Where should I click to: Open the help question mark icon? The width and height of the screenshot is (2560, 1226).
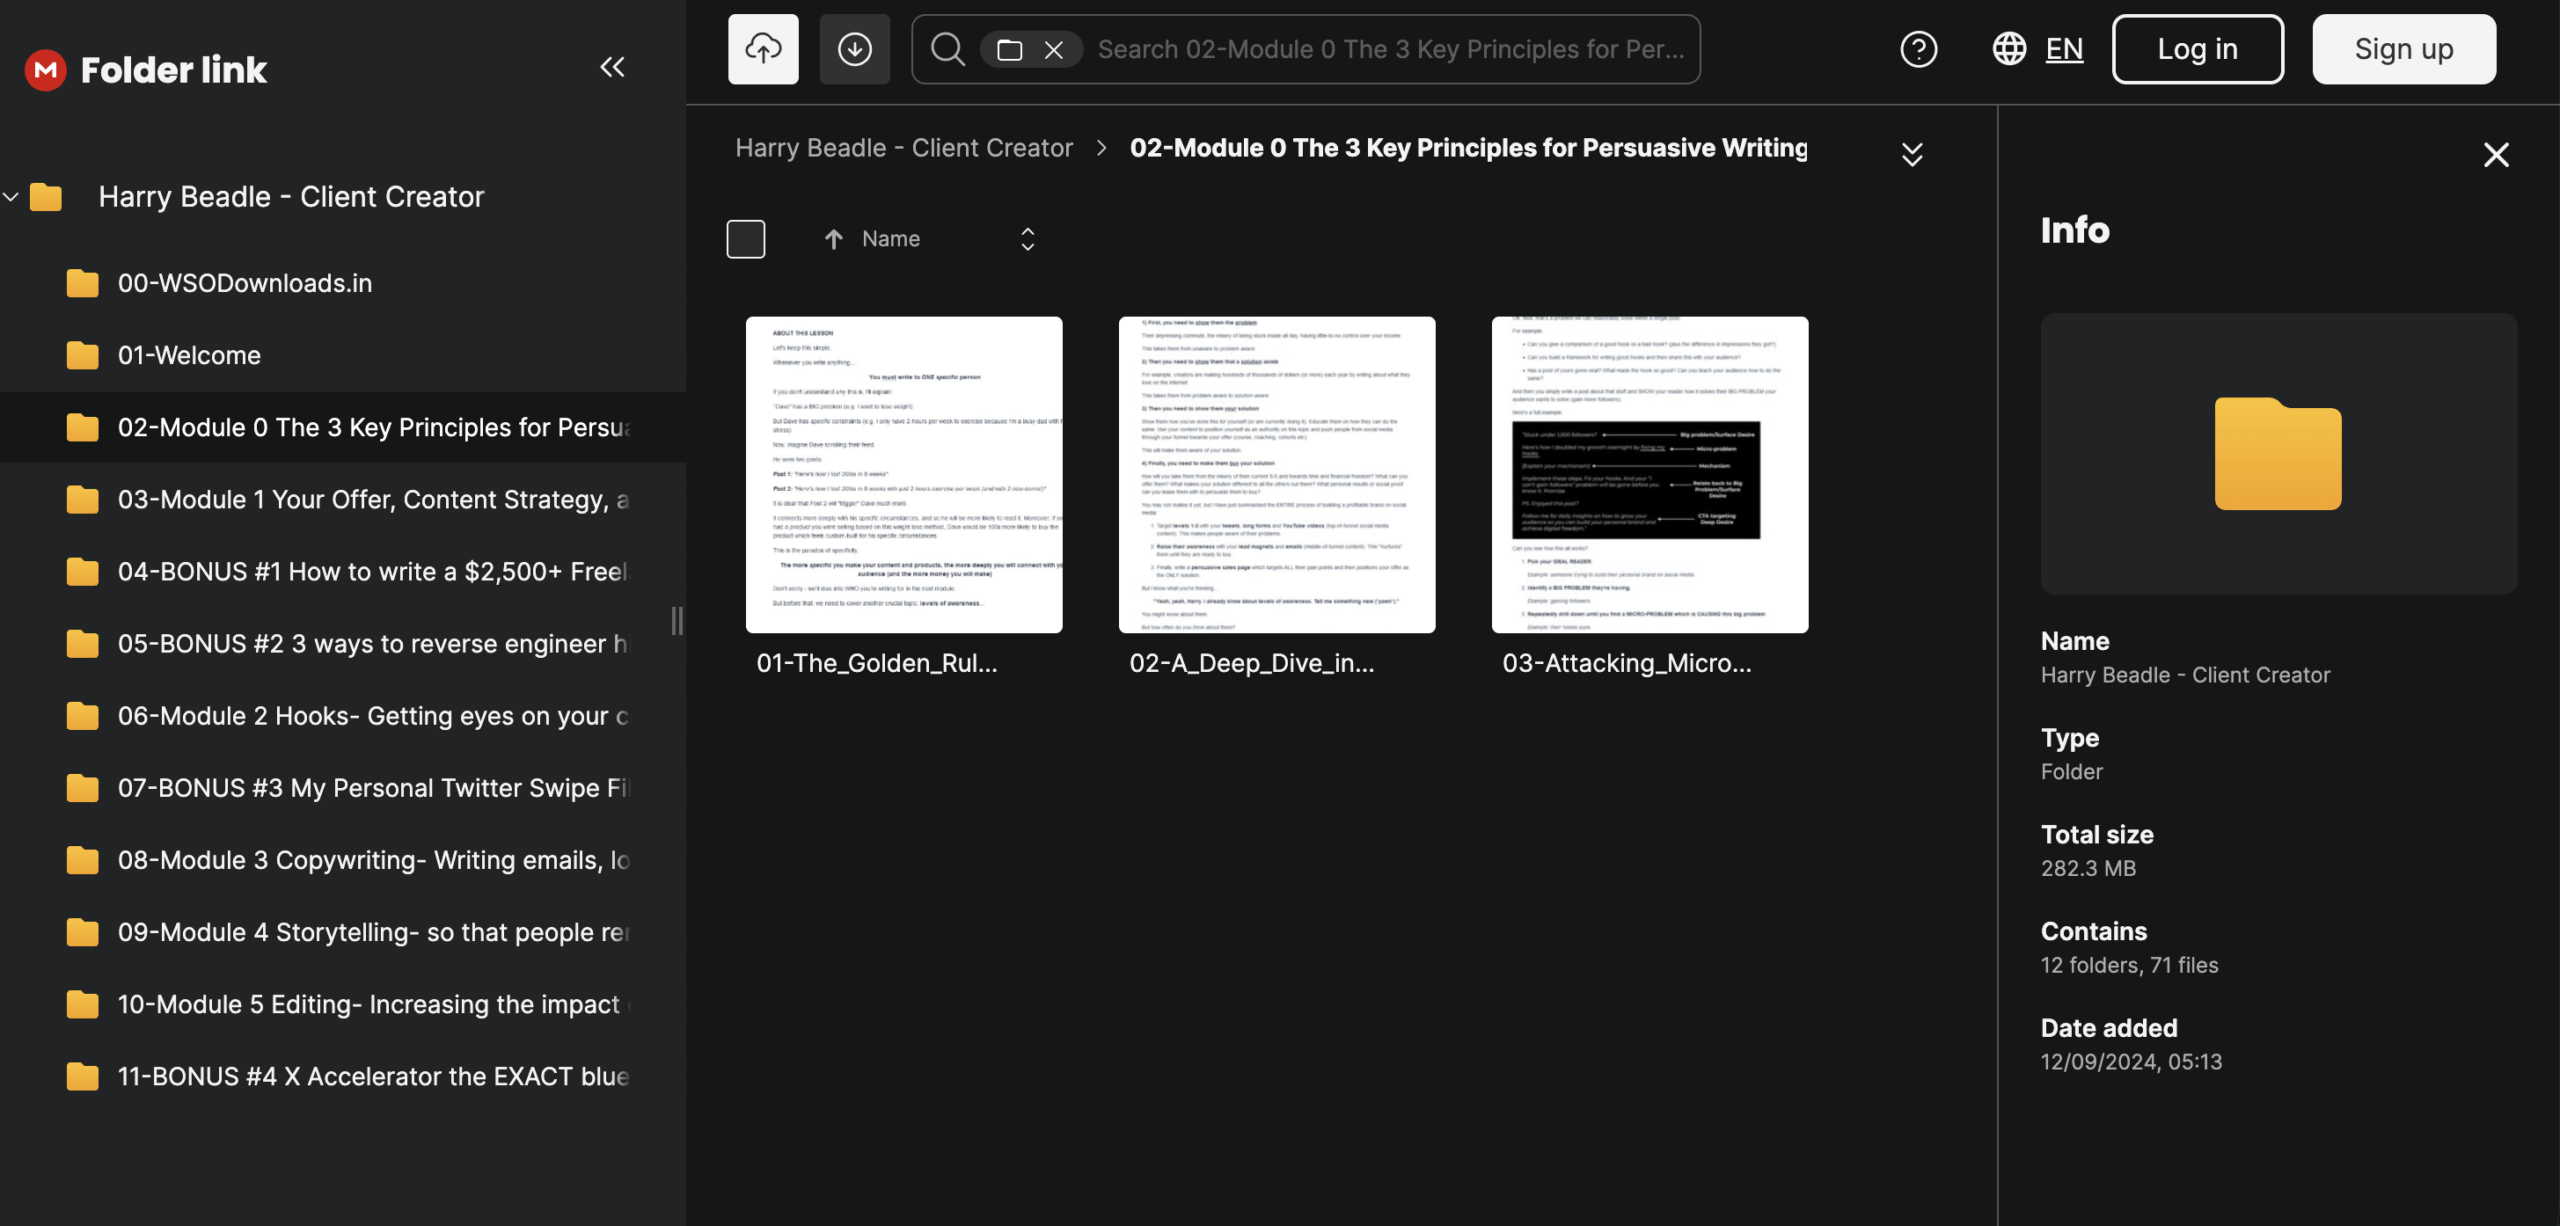1918,49
